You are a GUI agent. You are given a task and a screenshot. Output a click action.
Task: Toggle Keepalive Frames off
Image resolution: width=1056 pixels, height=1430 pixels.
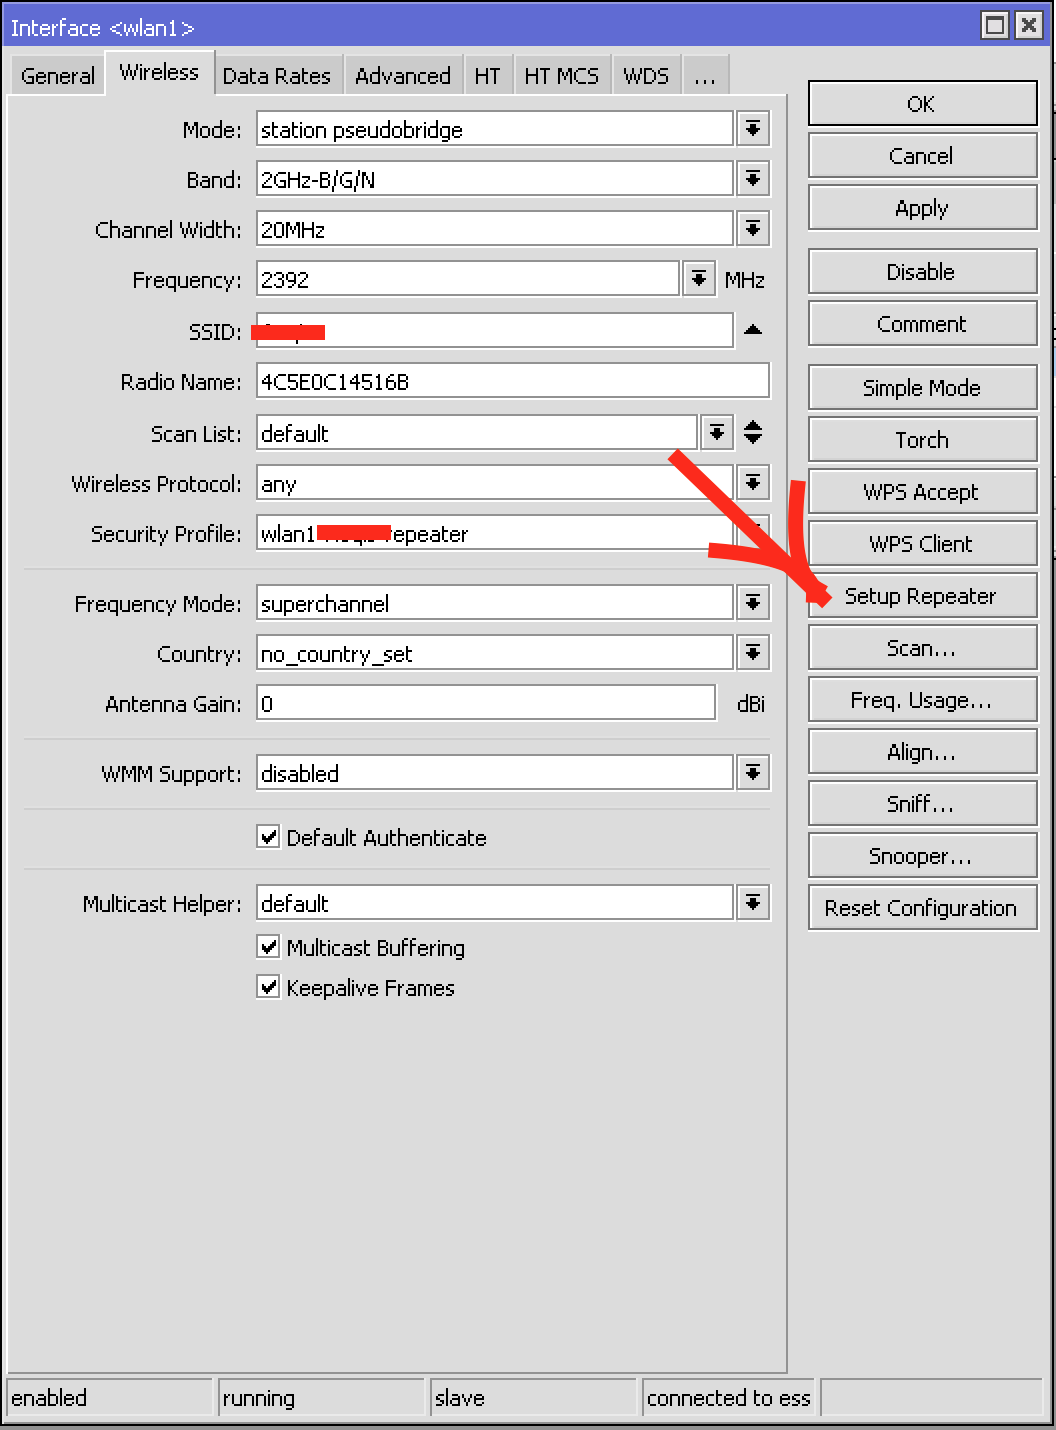(267, 987)
